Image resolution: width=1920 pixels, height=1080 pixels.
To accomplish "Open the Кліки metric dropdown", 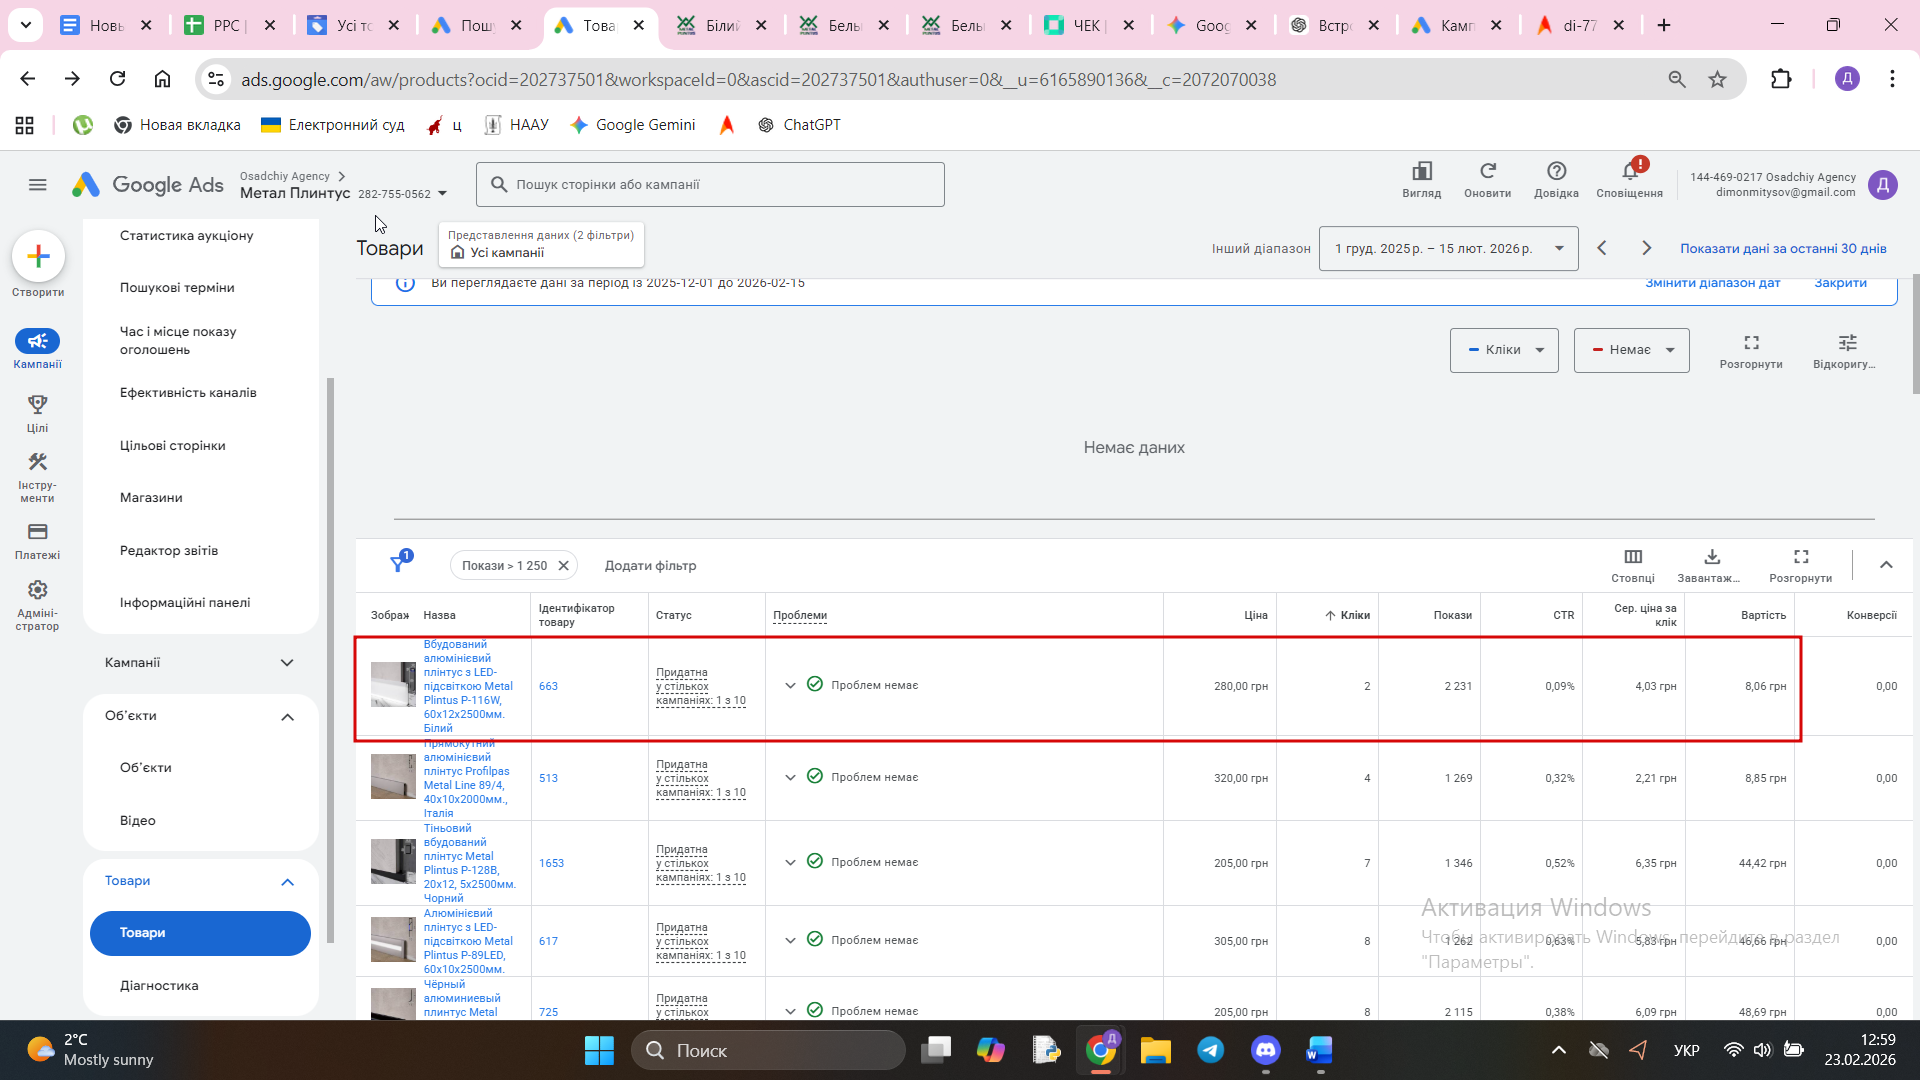I will [x=1504, y=350].
